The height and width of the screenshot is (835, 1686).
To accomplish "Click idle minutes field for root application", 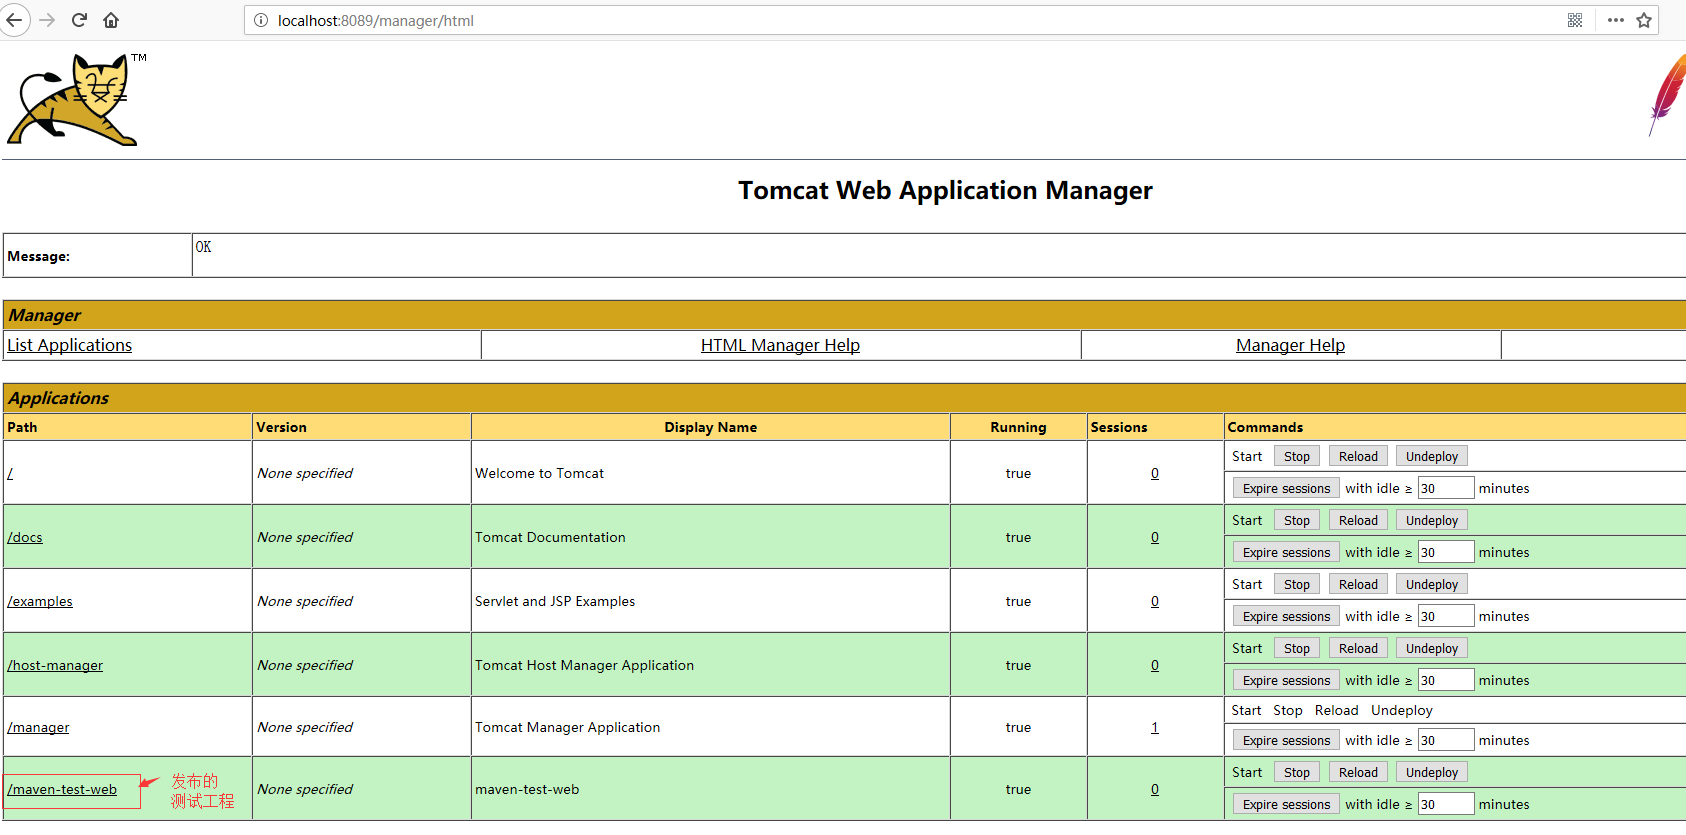I will (x=1446, y=488).
